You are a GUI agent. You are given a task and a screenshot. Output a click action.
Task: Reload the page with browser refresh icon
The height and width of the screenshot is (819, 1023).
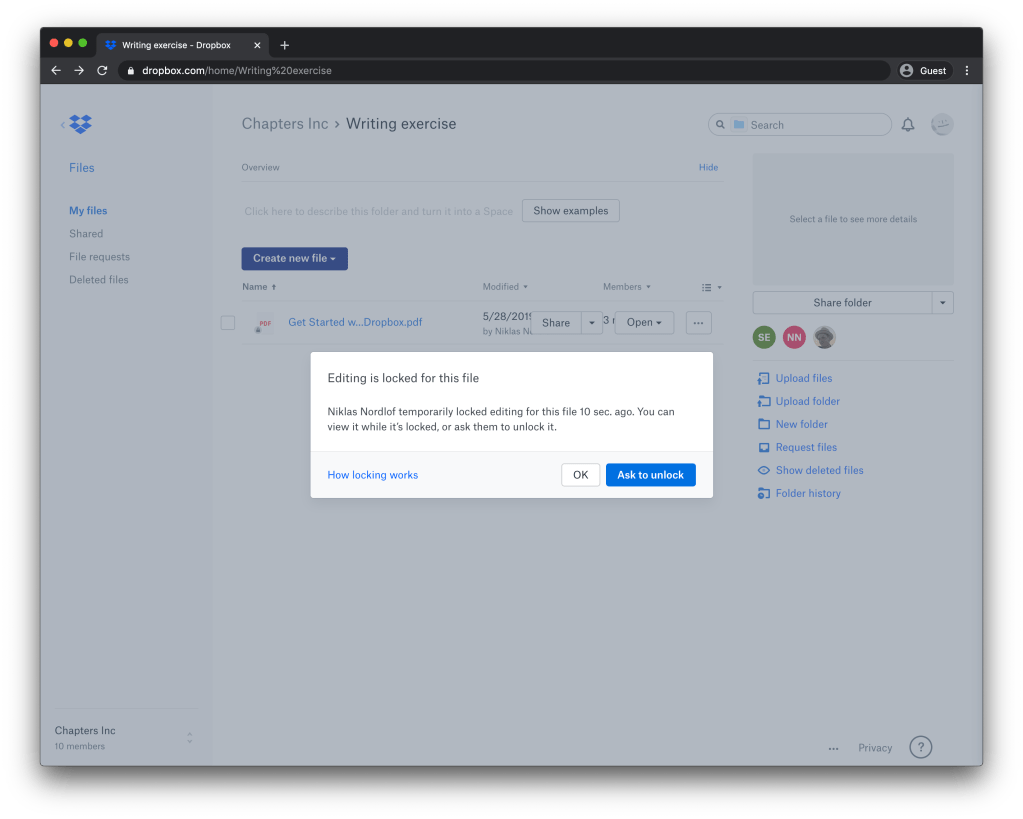(x=102, y=71)
